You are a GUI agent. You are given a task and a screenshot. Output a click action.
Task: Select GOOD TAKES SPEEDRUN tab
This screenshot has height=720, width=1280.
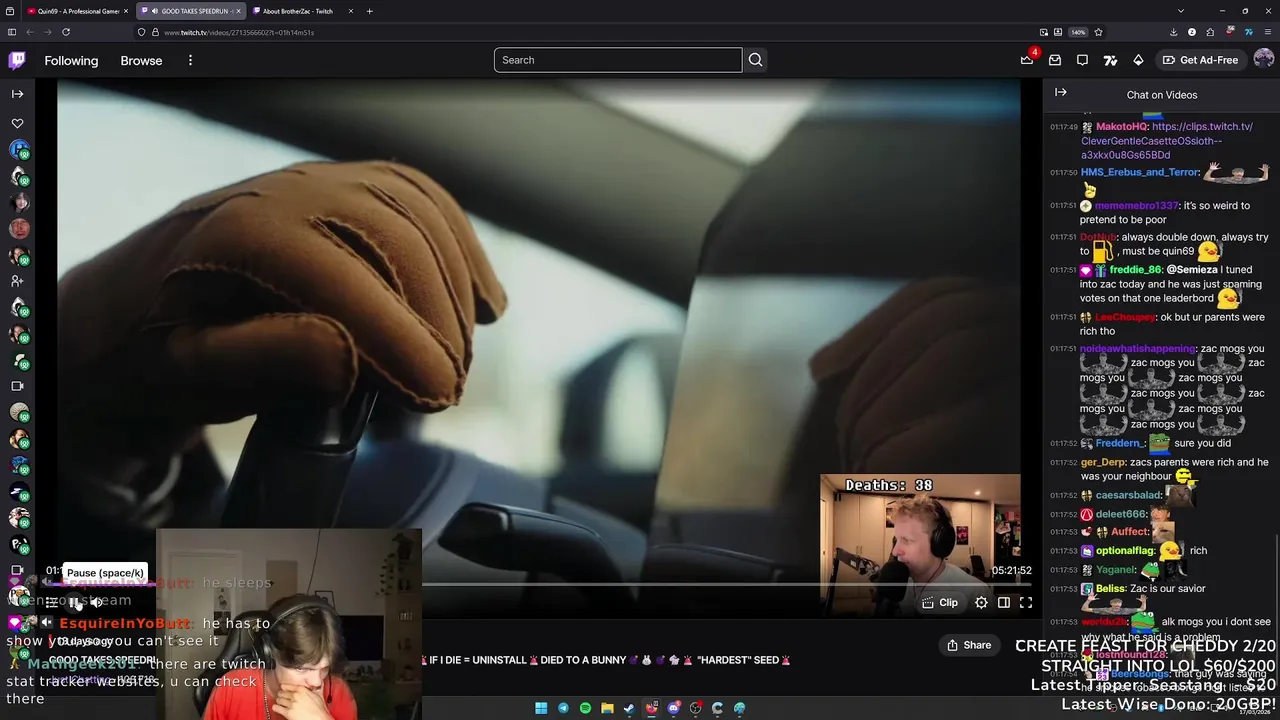pos(190,11)
